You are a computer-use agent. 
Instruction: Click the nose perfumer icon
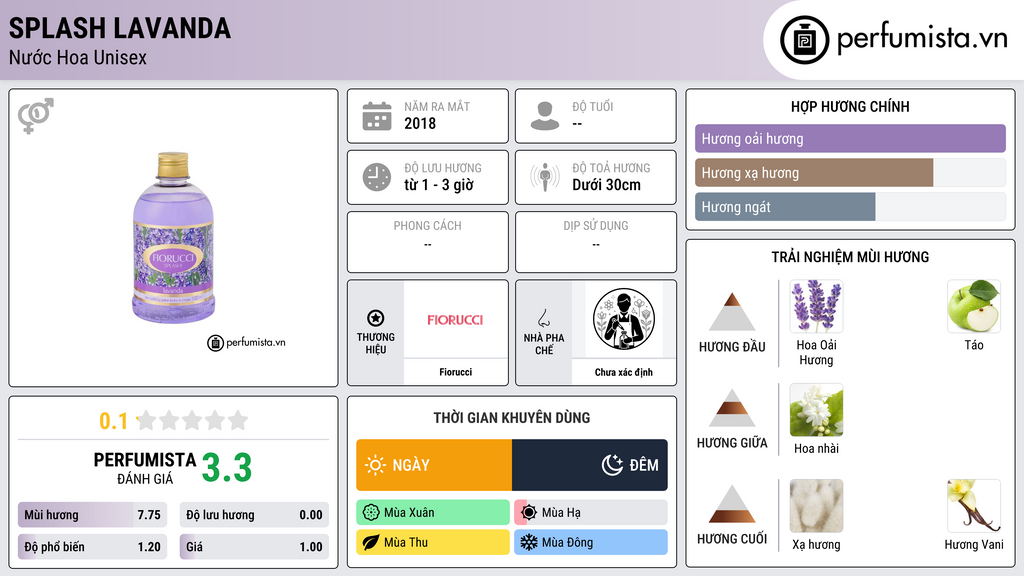543,318
